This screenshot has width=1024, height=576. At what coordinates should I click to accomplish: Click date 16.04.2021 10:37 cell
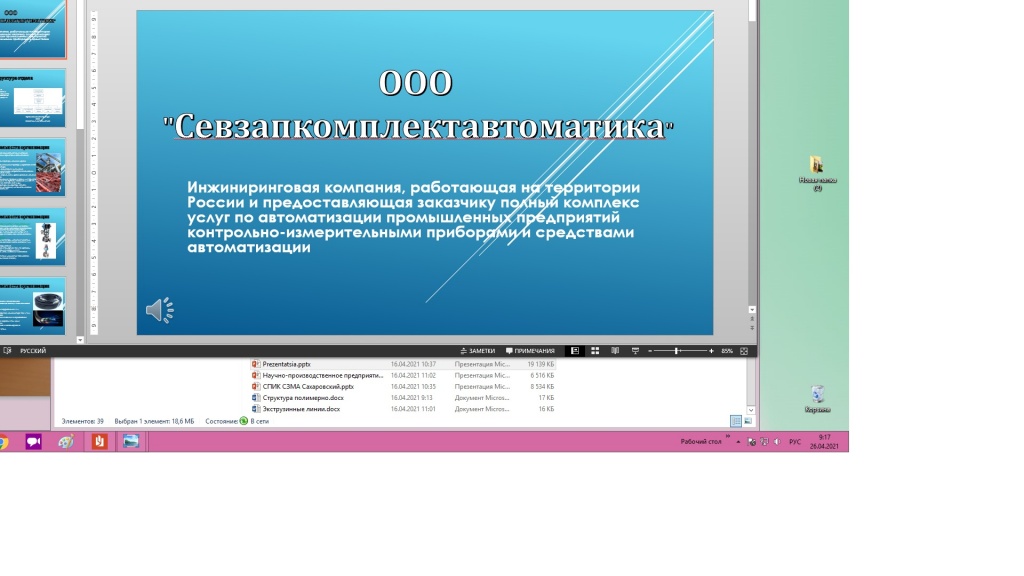[x=413, y=364]
